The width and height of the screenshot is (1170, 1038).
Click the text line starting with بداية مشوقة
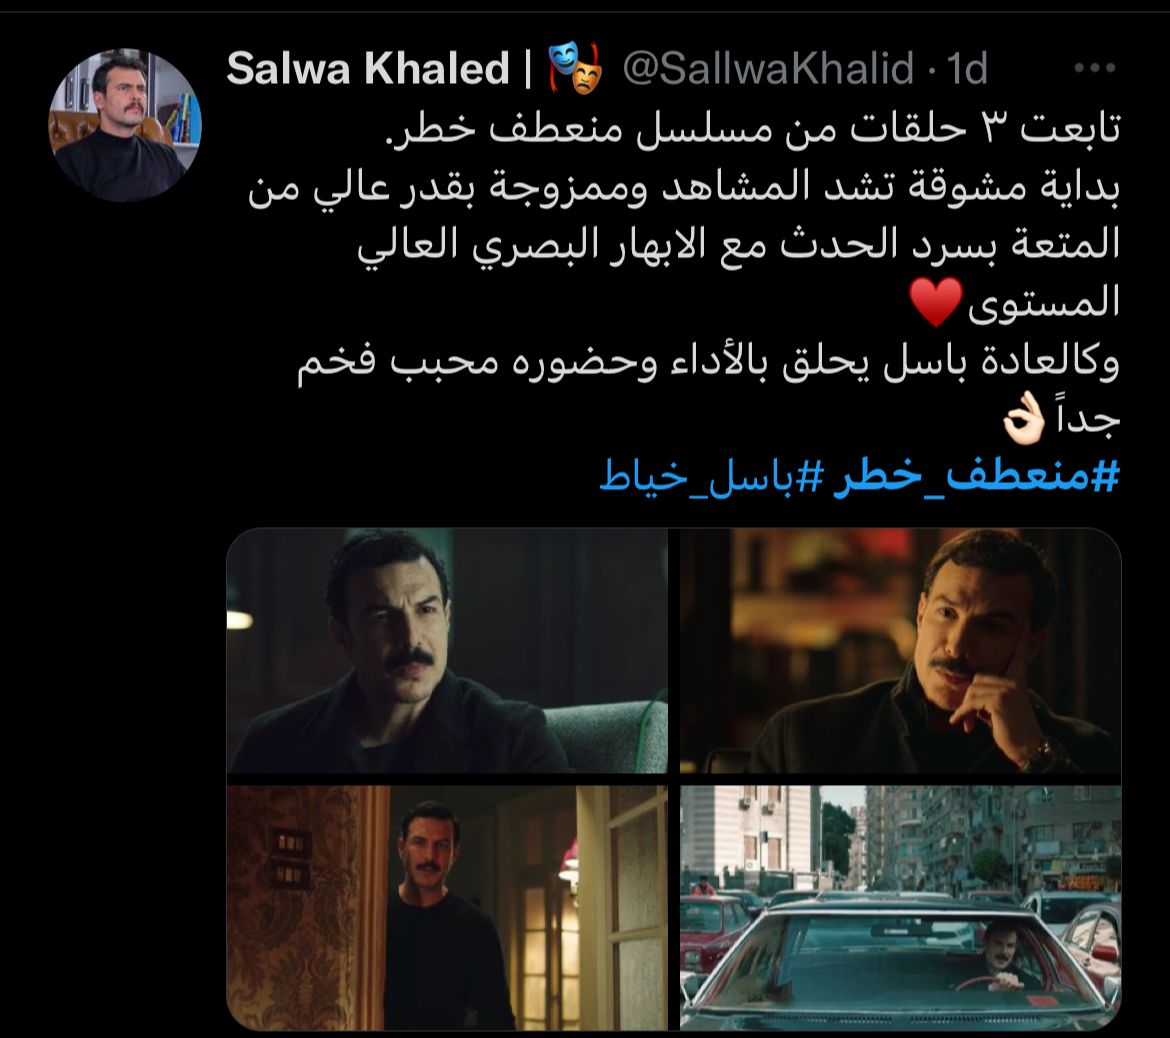pyautogui.click(x=684, y=188)
